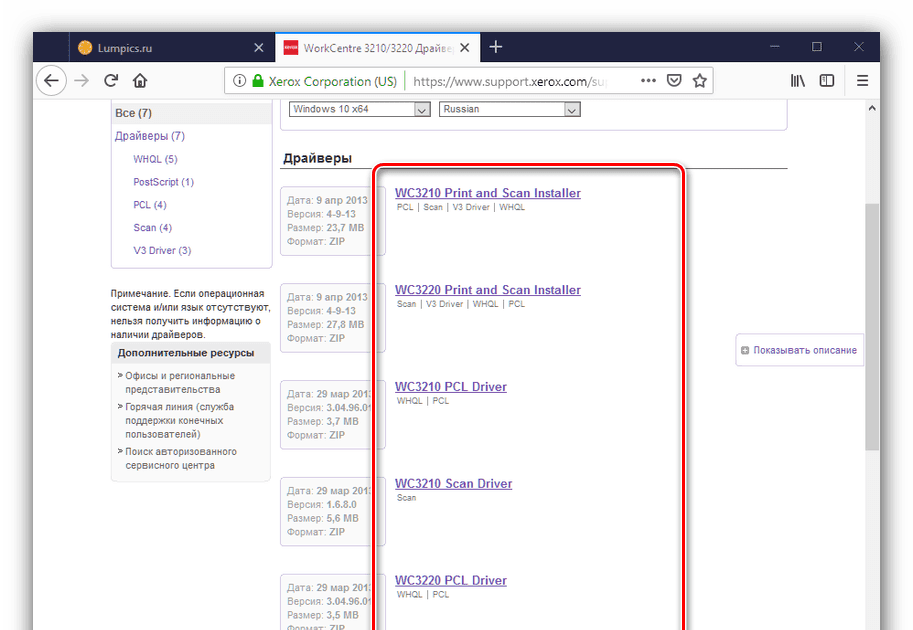Screen dimensions: 913x630
Task: Open the Firefox hamburger menu
Action: [862, 80]
